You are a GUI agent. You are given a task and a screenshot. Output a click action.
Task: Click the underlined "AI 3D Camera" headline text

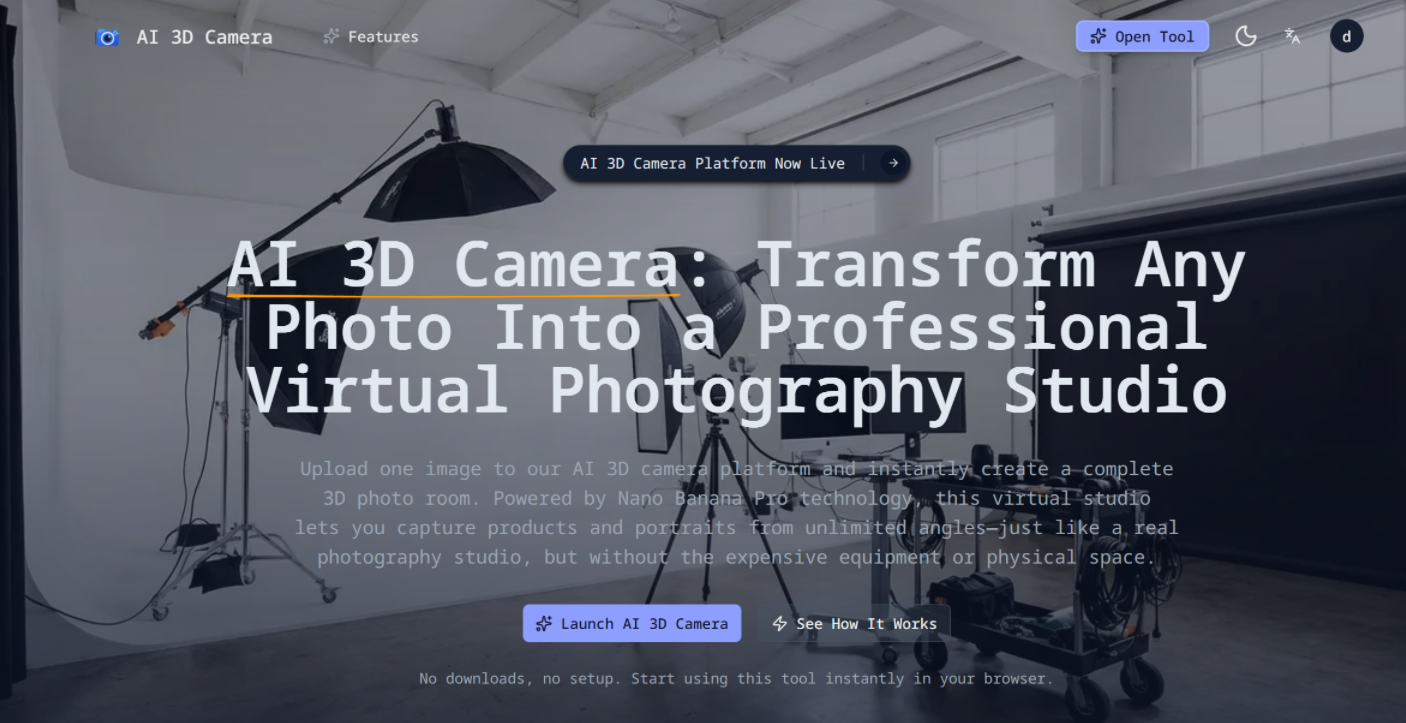(452, 266)
